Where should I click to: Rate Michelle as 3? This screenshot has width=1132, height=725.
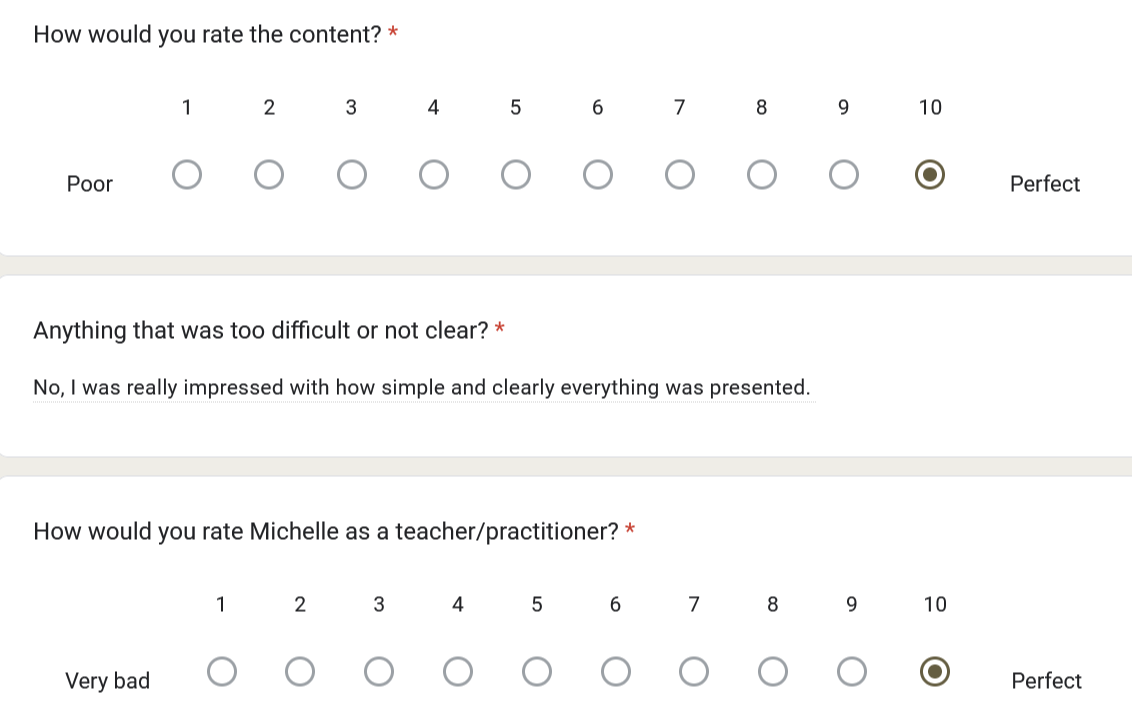pos(379,672)
